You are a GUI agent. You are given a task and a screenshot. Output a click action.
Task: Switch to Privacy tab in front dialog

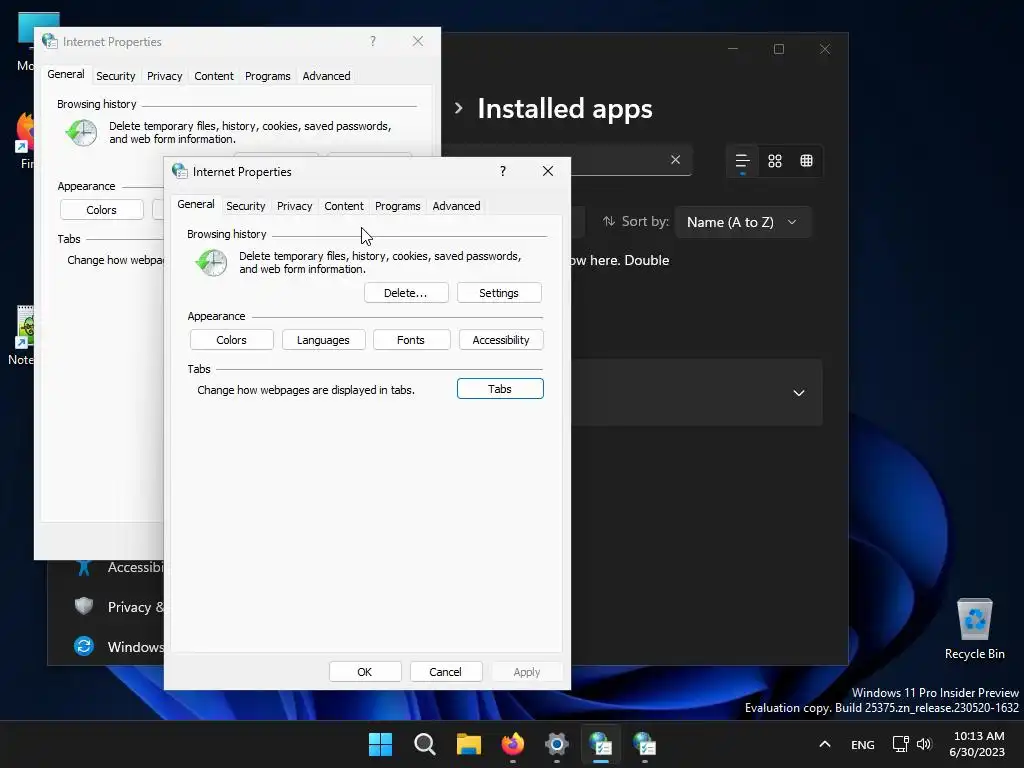click(x=295, y=206)
